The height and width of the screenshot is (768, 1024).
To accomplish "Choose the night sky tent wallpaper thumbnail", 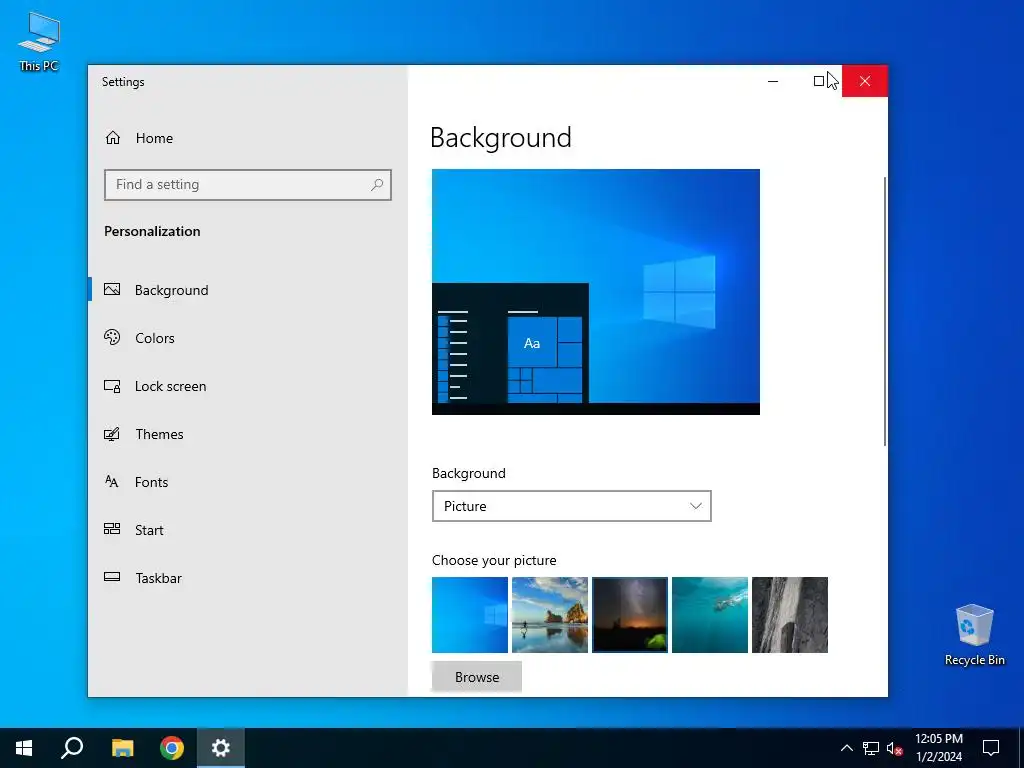I will point(630,615).
